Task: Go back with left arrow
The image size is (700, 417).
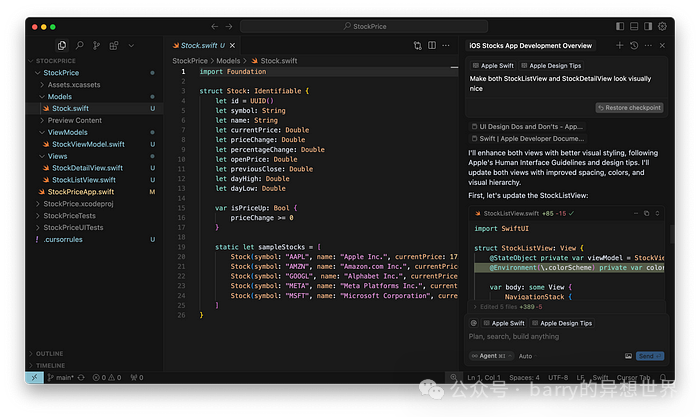Action: coord(215,26)
